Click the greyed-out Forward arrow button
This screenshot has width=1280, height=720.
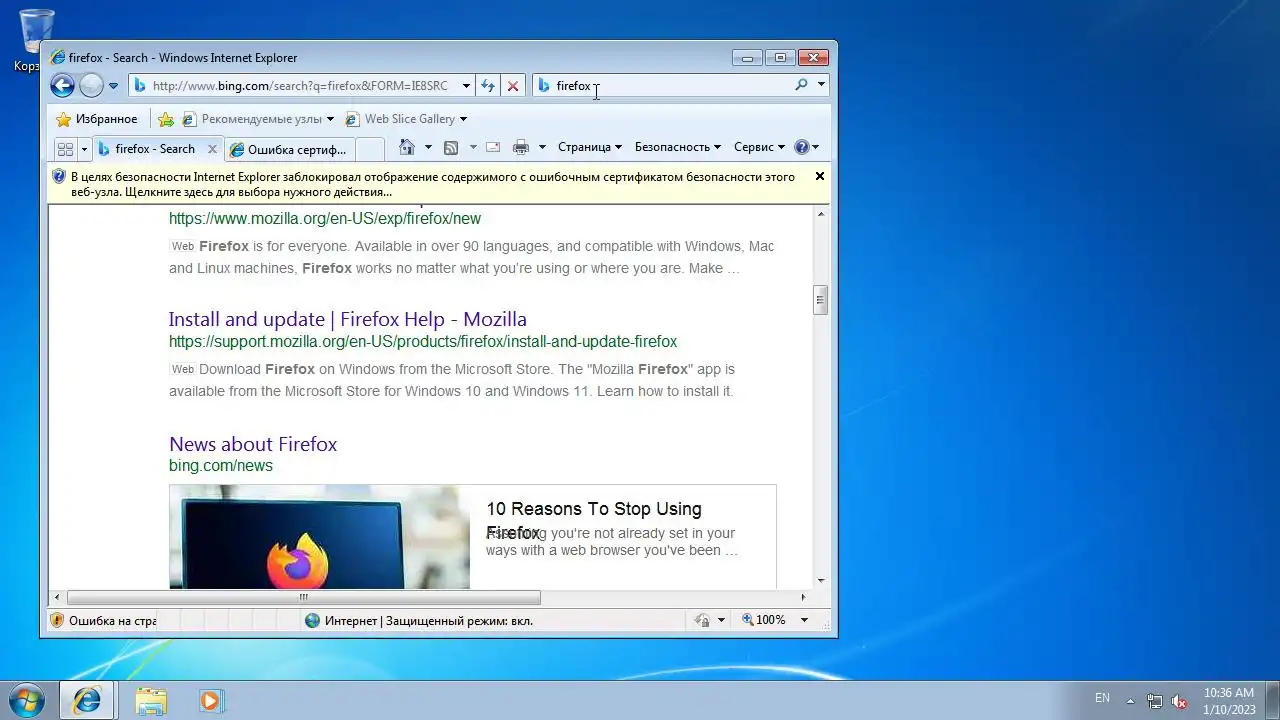coord(91,86)
